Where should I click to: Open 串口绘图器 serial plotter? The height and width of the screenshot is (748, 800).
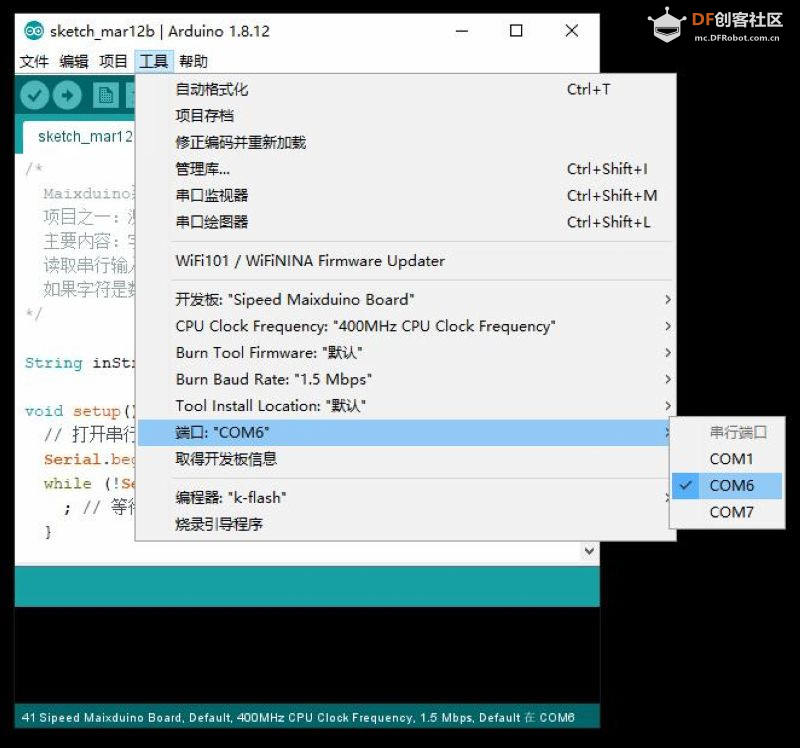[x=407, y=222]
